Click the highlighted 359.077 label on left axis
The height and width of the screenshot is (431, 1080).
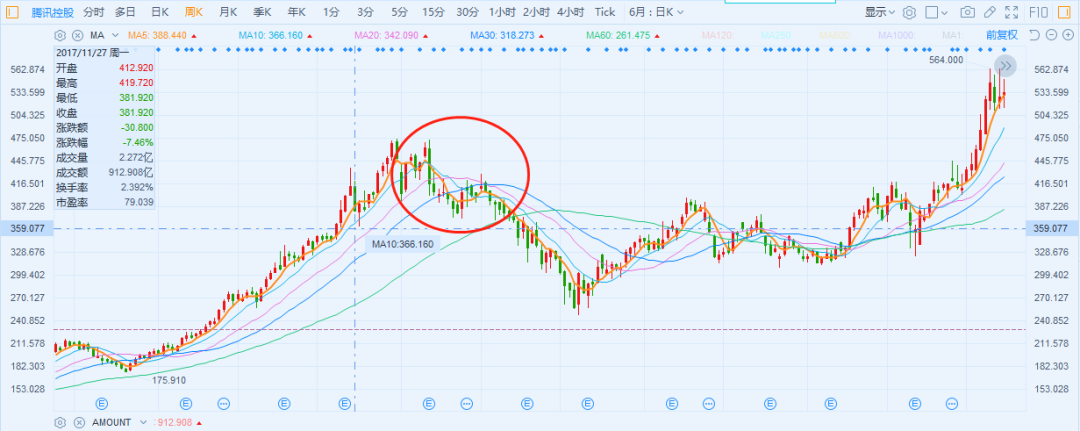coord(26,229)
